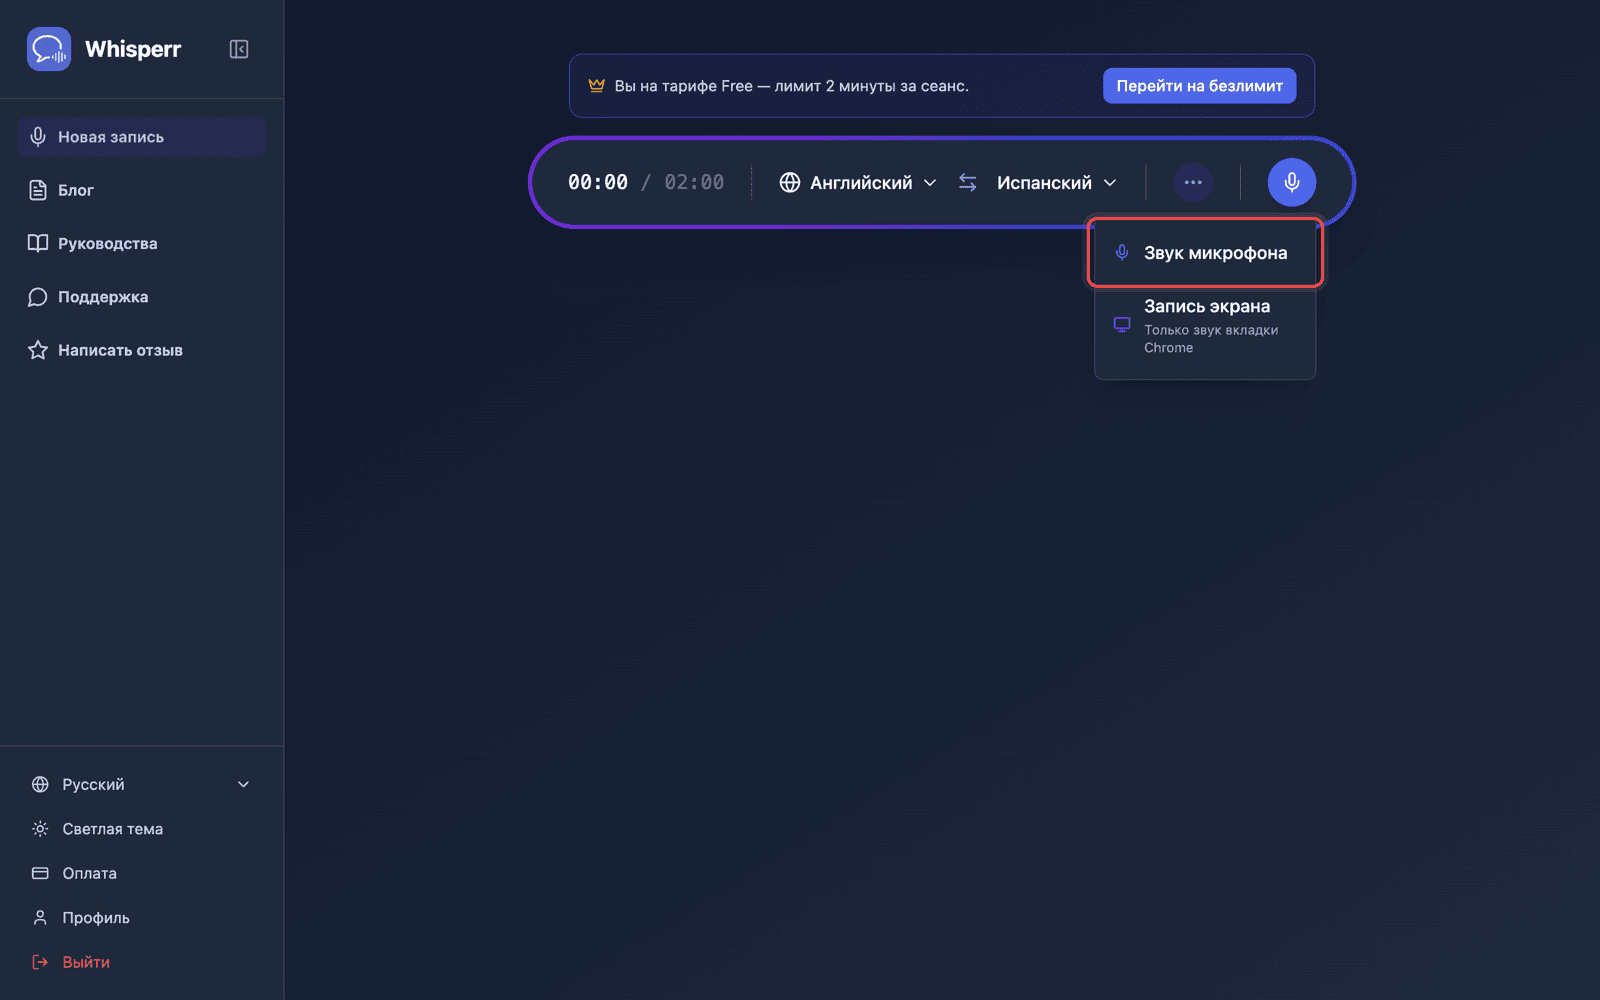Click Перейти на безлимит button
This screenshot has width=1600, height=1000.
(1199, 86)
